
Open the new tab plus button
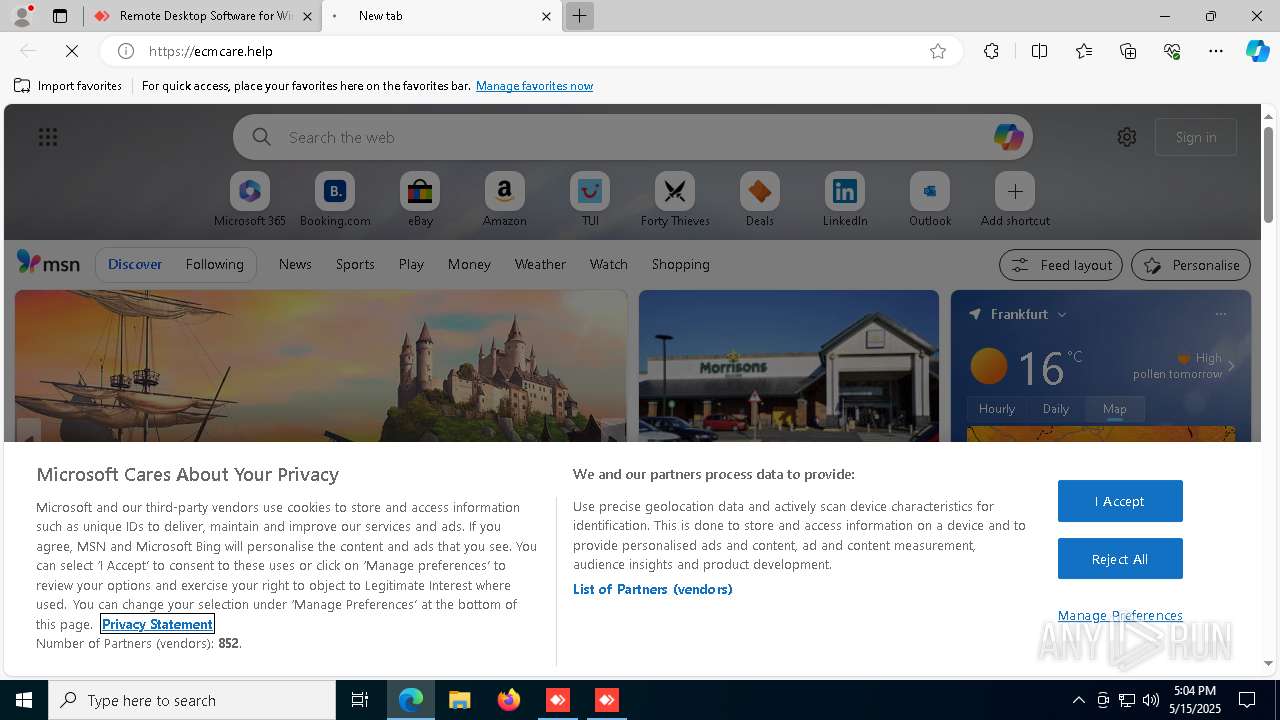click(579, 16)
